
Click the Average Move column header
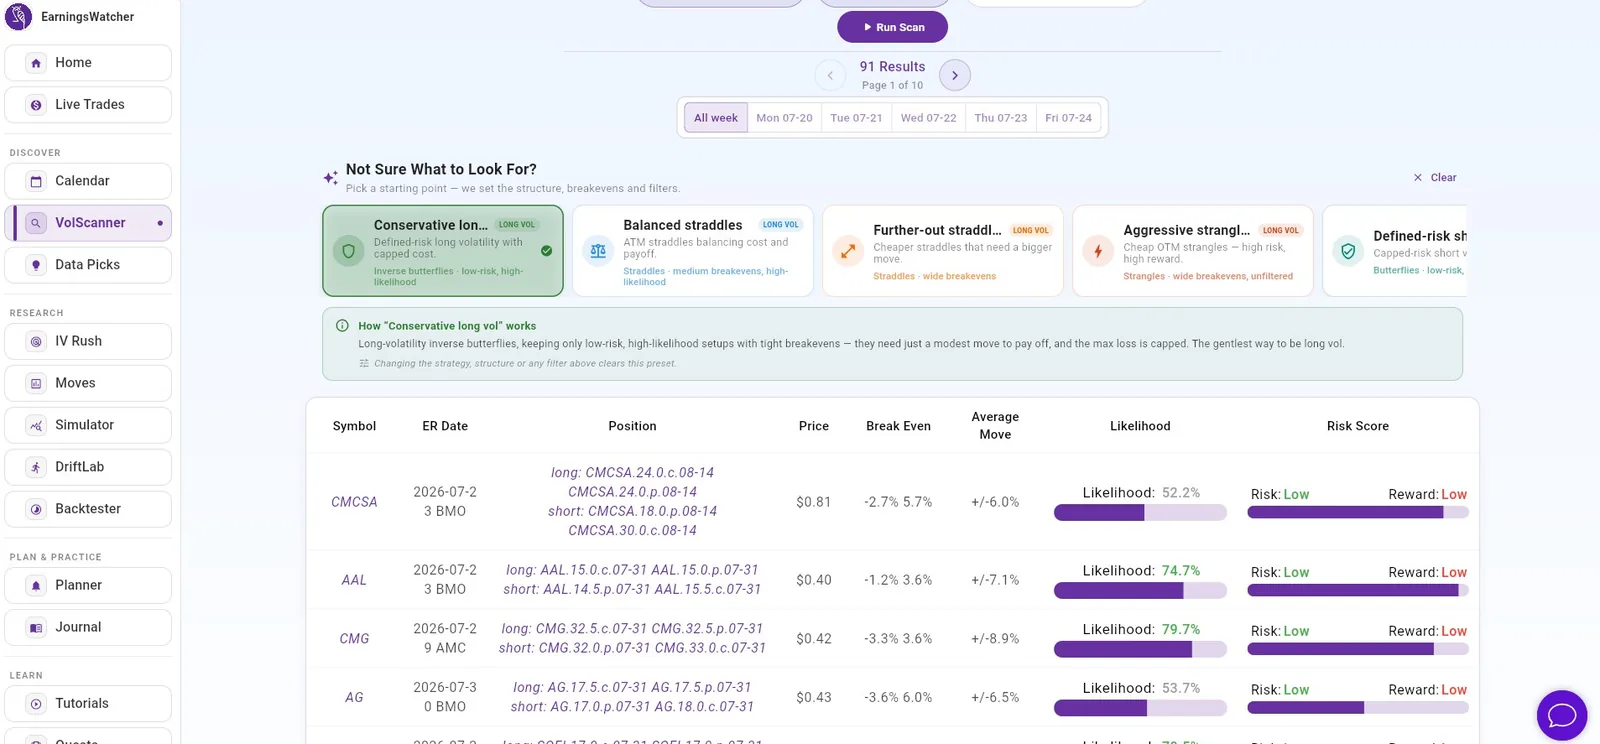995,425
